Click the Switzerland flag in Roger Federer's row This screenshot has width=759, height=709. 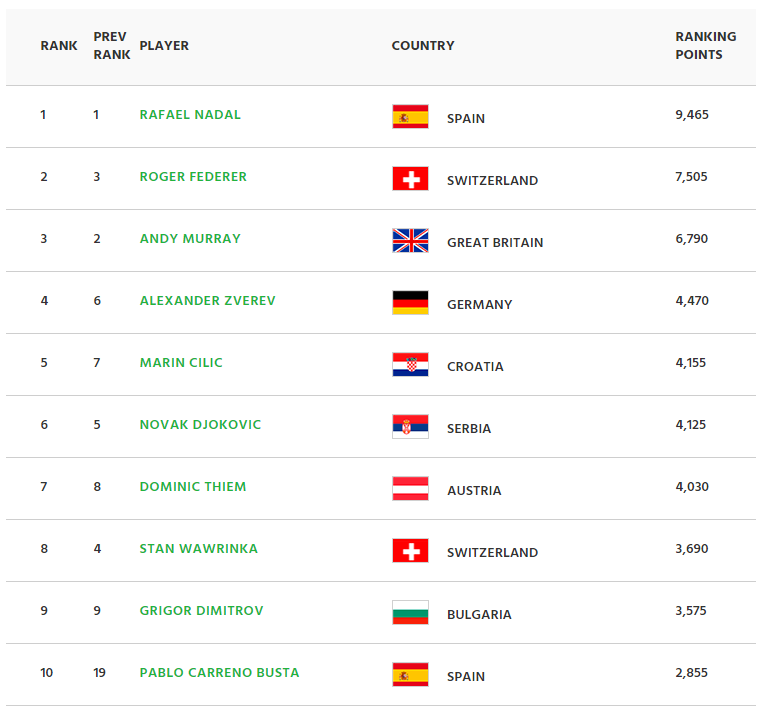click(x=410, y=179)
